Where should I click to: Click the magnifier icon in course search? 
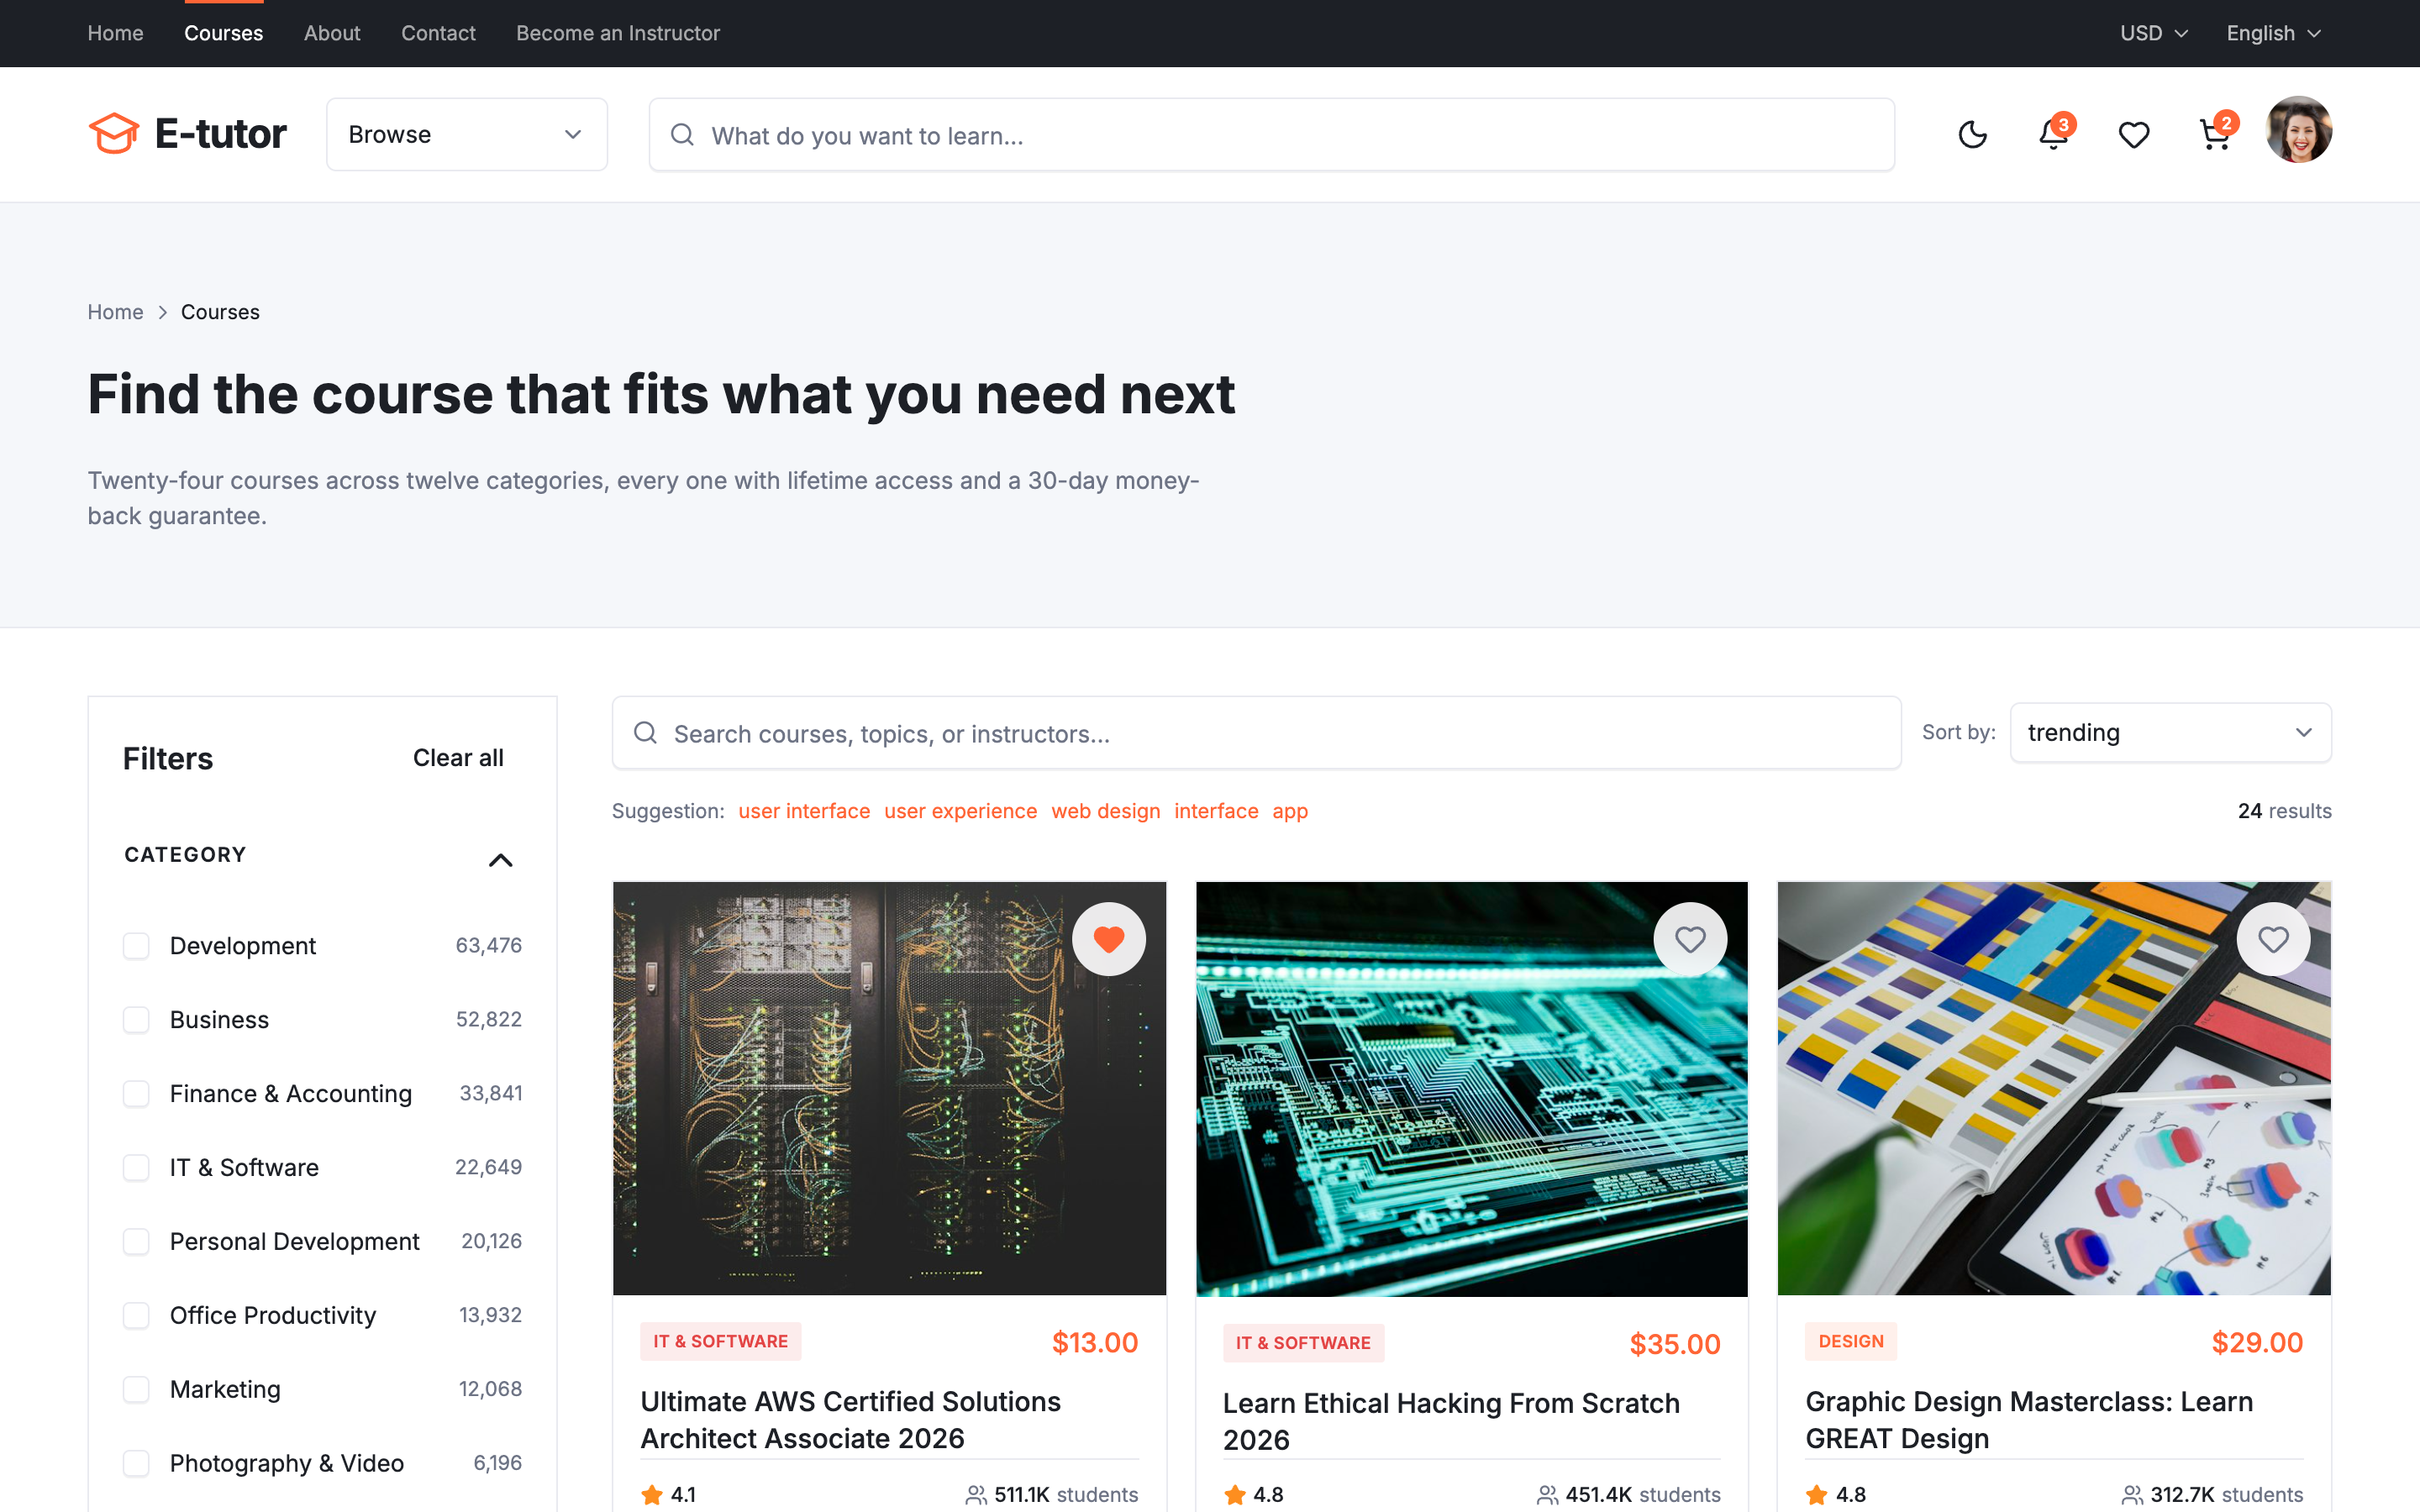coord(645,733)
